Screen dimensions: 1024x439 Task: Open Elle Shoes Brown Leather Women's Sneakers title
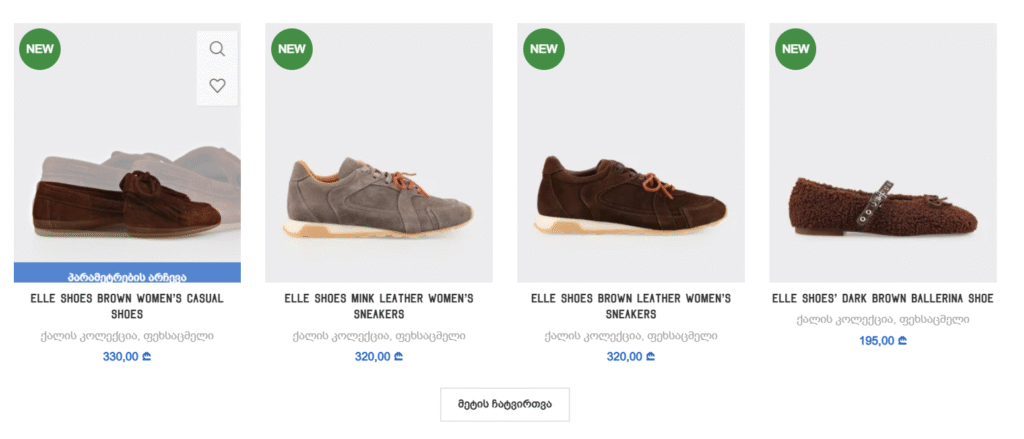click(630, 306)
